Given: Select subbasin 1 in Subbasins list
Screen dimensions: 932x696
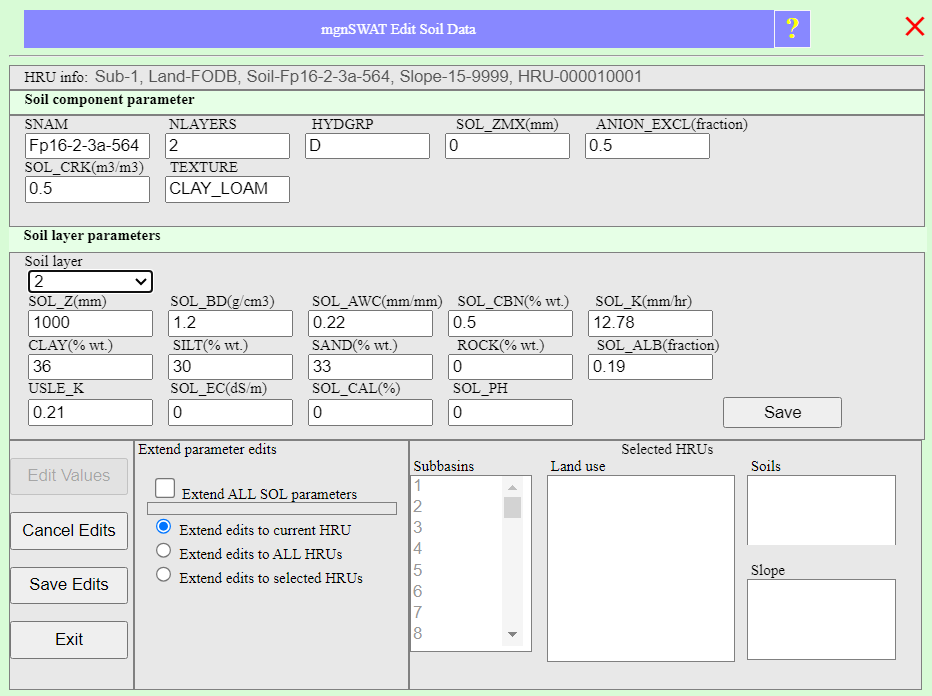Looking at the screenshot, I should [456, 486].
